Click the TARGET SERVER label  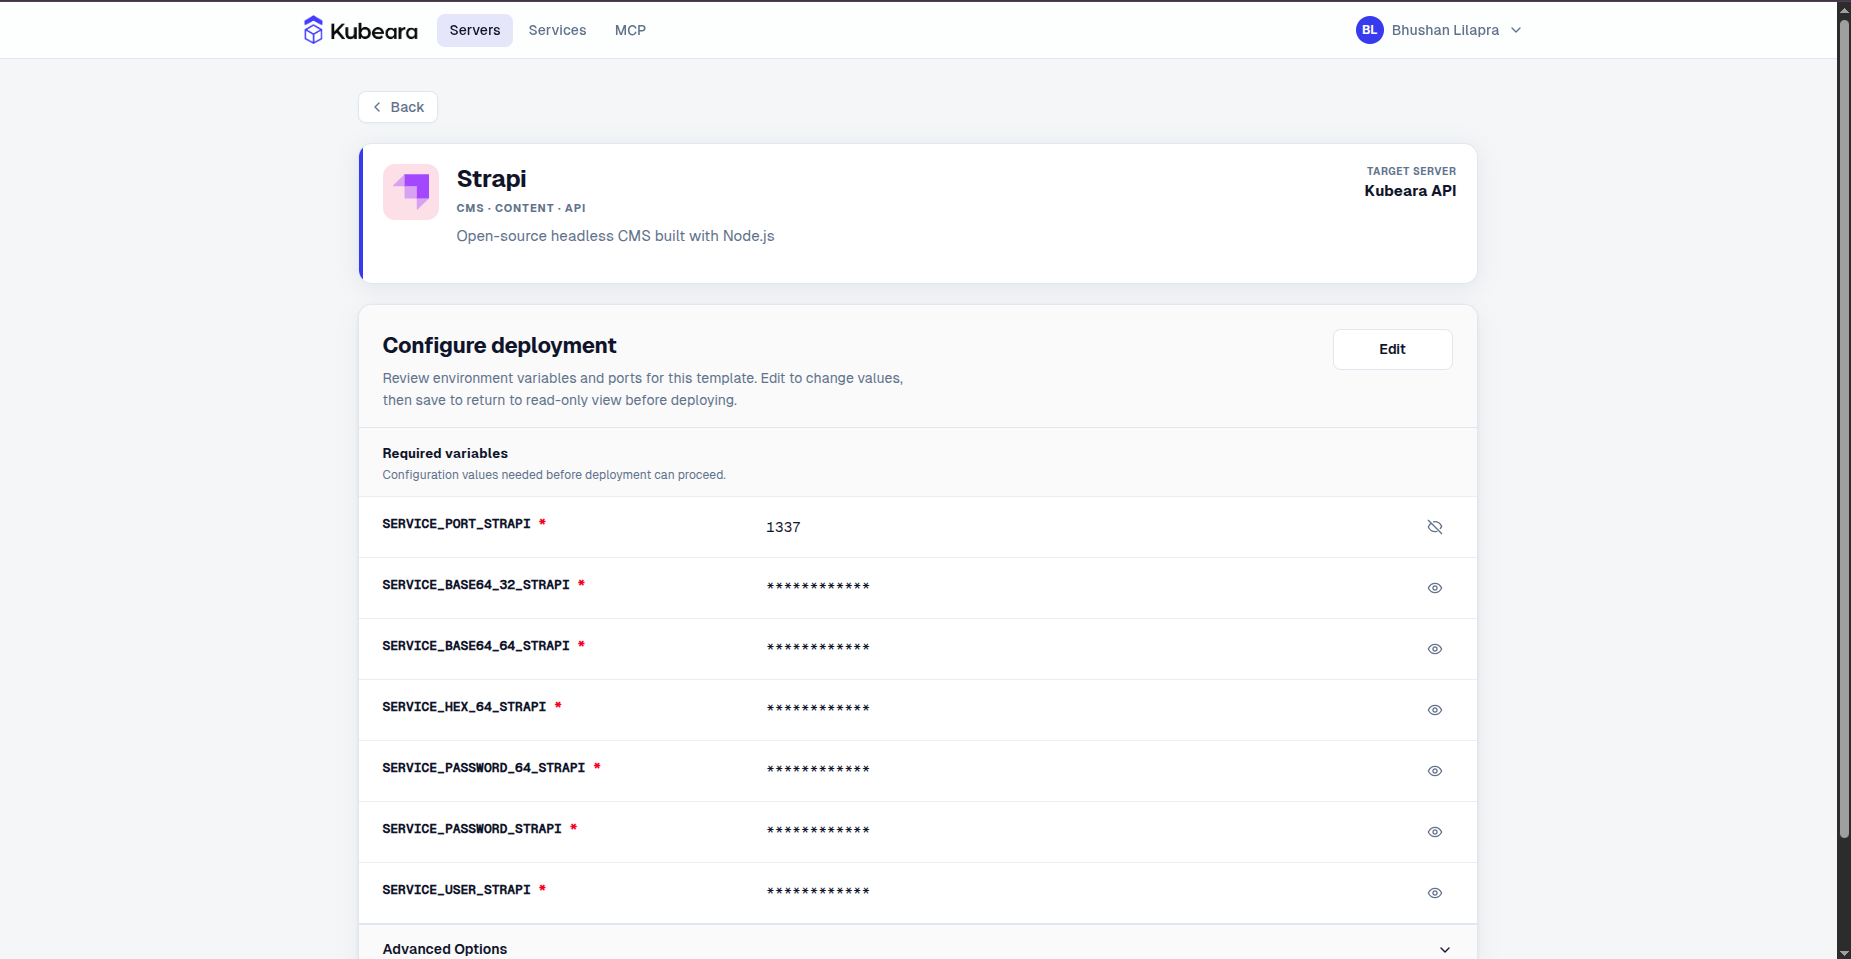tap(1411, 171)
